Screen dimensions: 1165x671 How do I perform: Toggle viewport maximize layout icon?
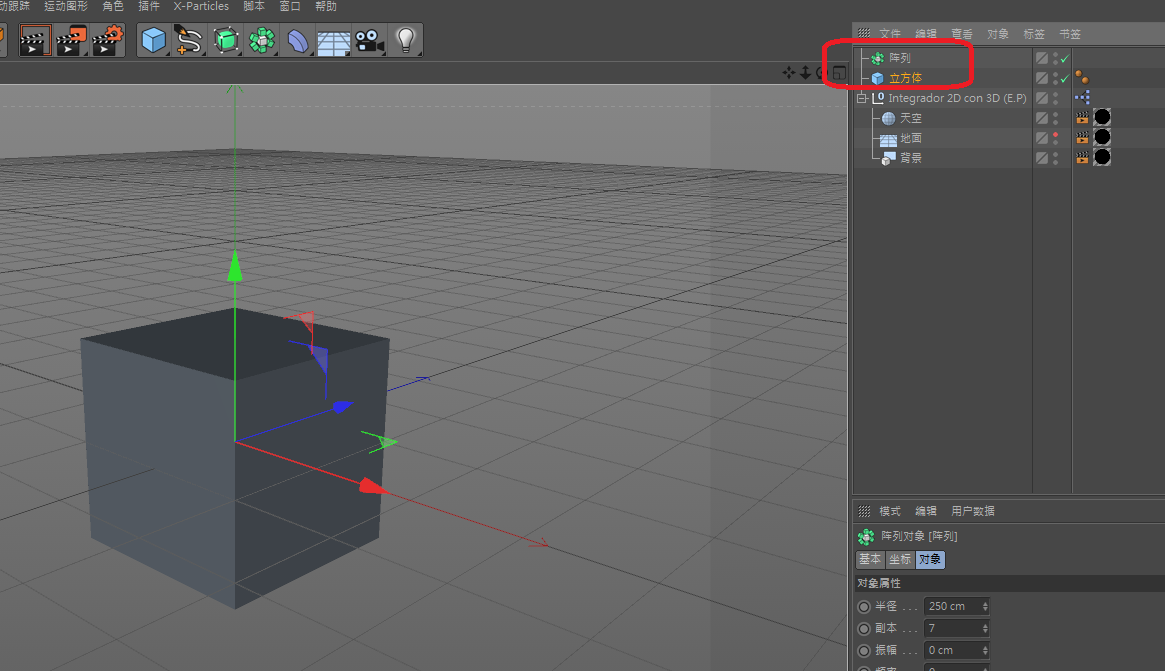[x=840, y=73]
